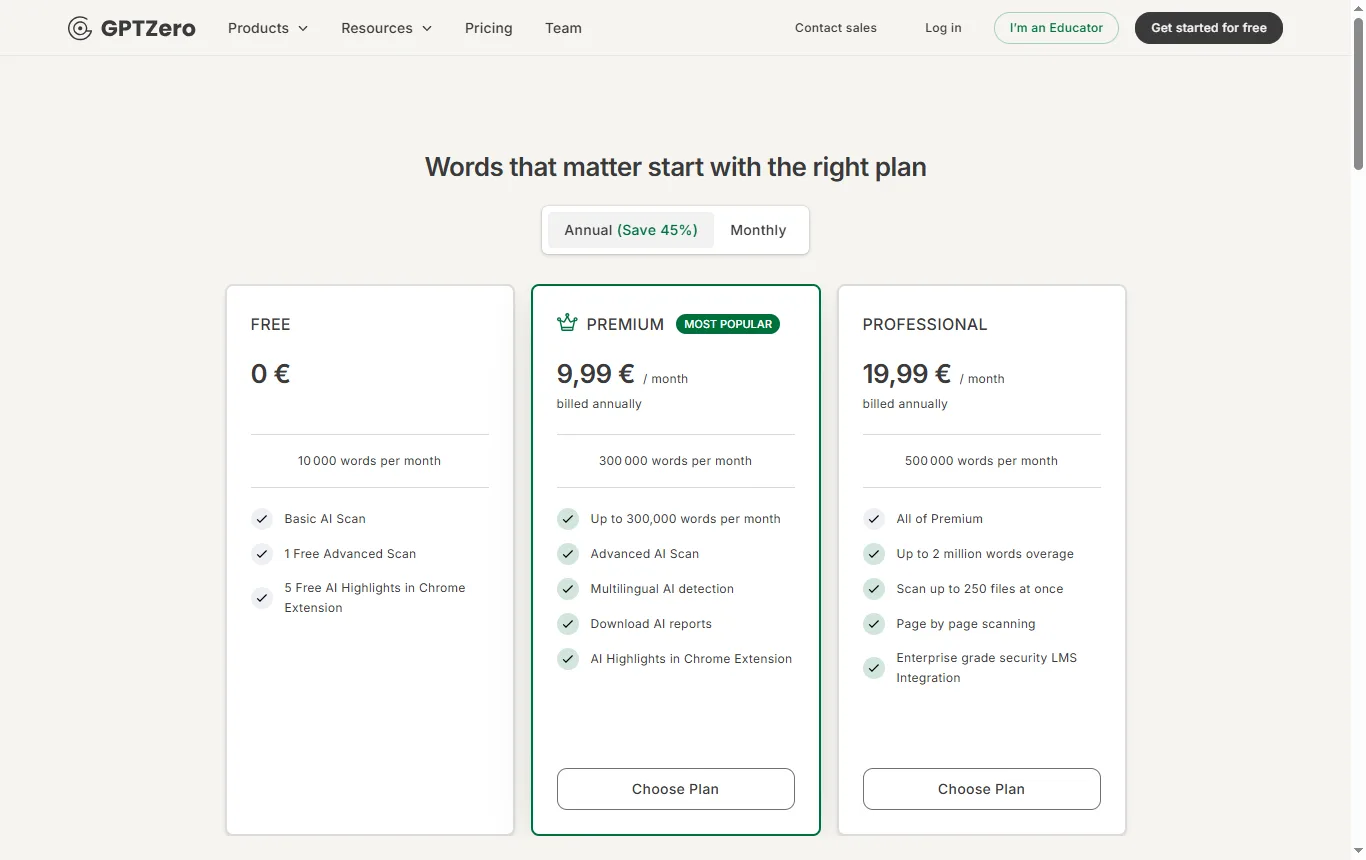Click the 300 000 words per month text
Screen dimensions: 1366x860
point(676,461)
